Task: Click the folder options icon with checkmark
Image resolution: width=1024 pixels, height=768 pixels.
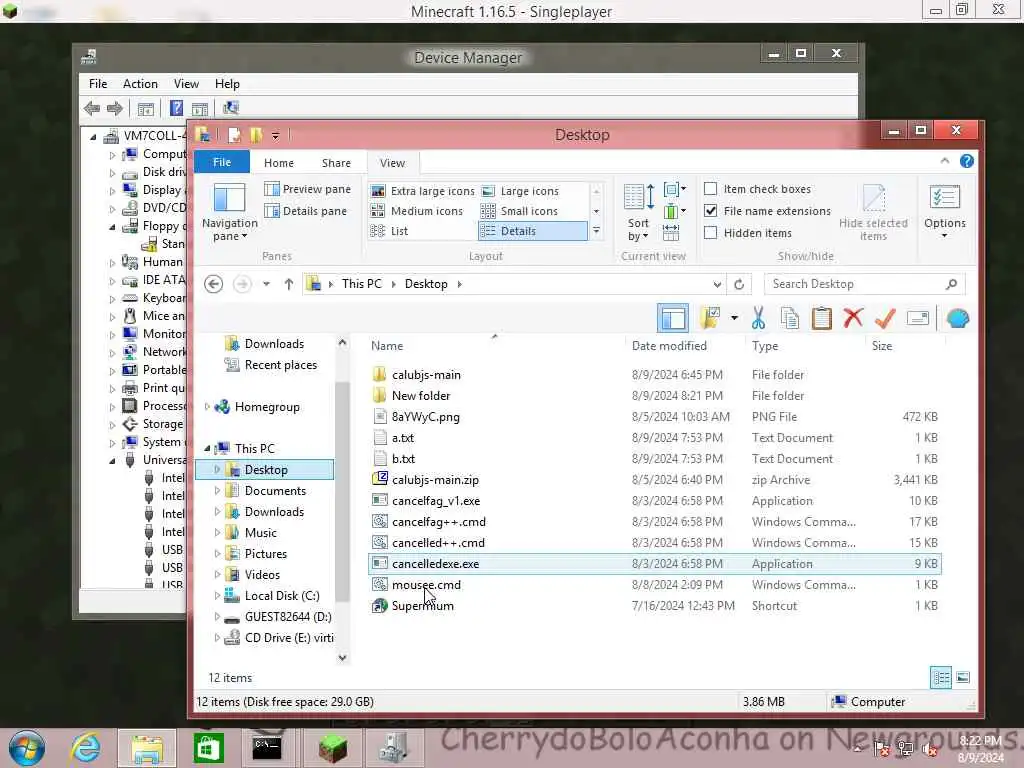Action: [x=710, y=319]
